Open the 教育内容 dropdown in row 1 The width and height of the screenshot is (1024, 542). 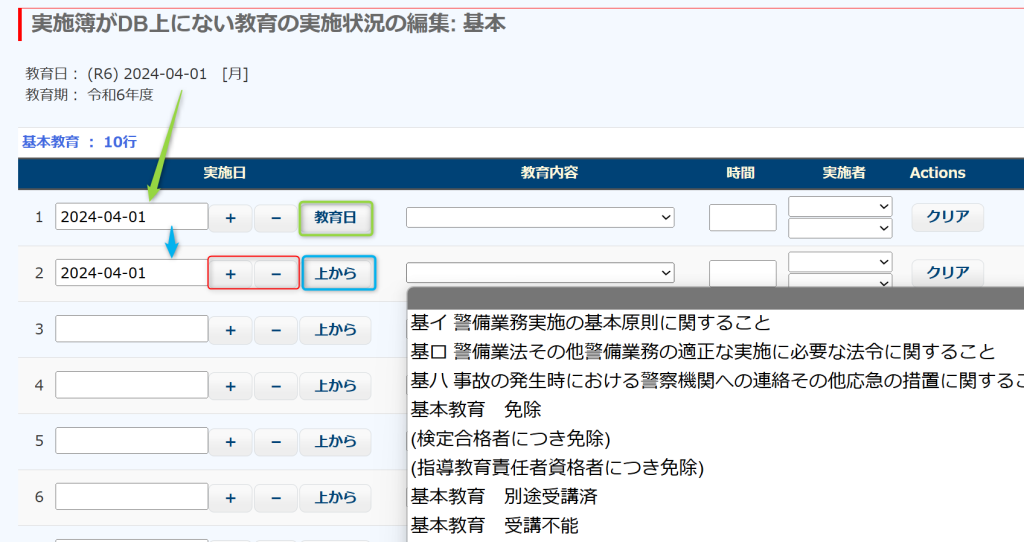[540, 217]
